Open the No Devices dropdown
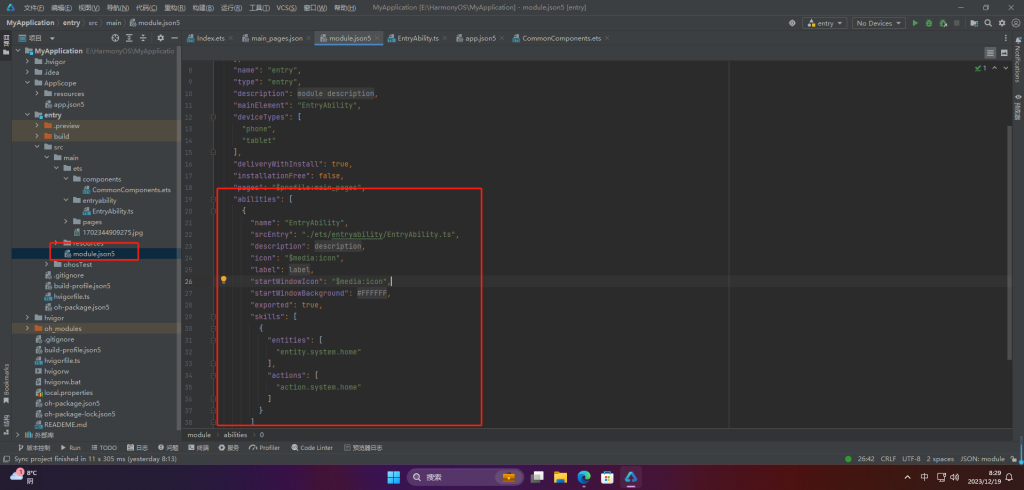 pos(877,22)
